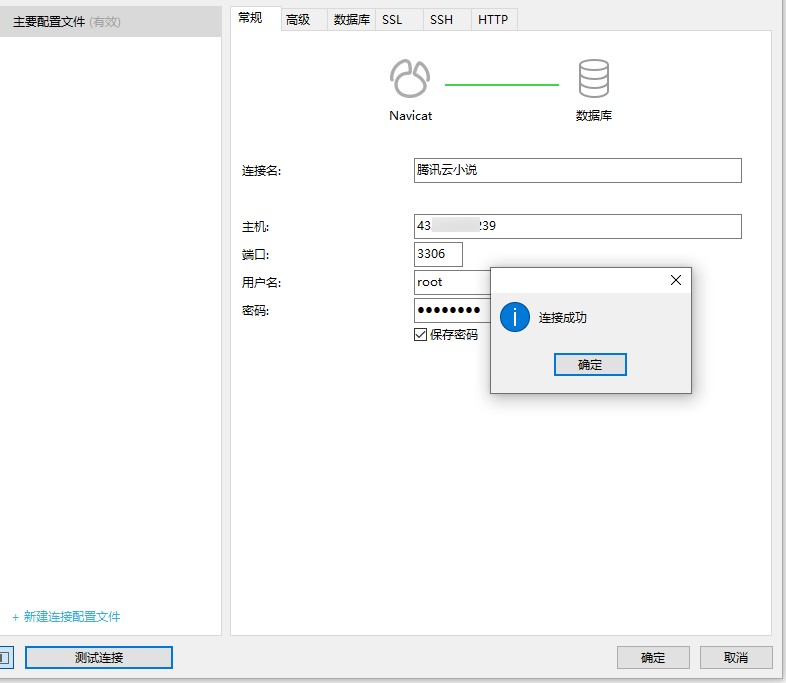Switch to the SSH tab
Screen dimensions: 786x683
(447, 20)
